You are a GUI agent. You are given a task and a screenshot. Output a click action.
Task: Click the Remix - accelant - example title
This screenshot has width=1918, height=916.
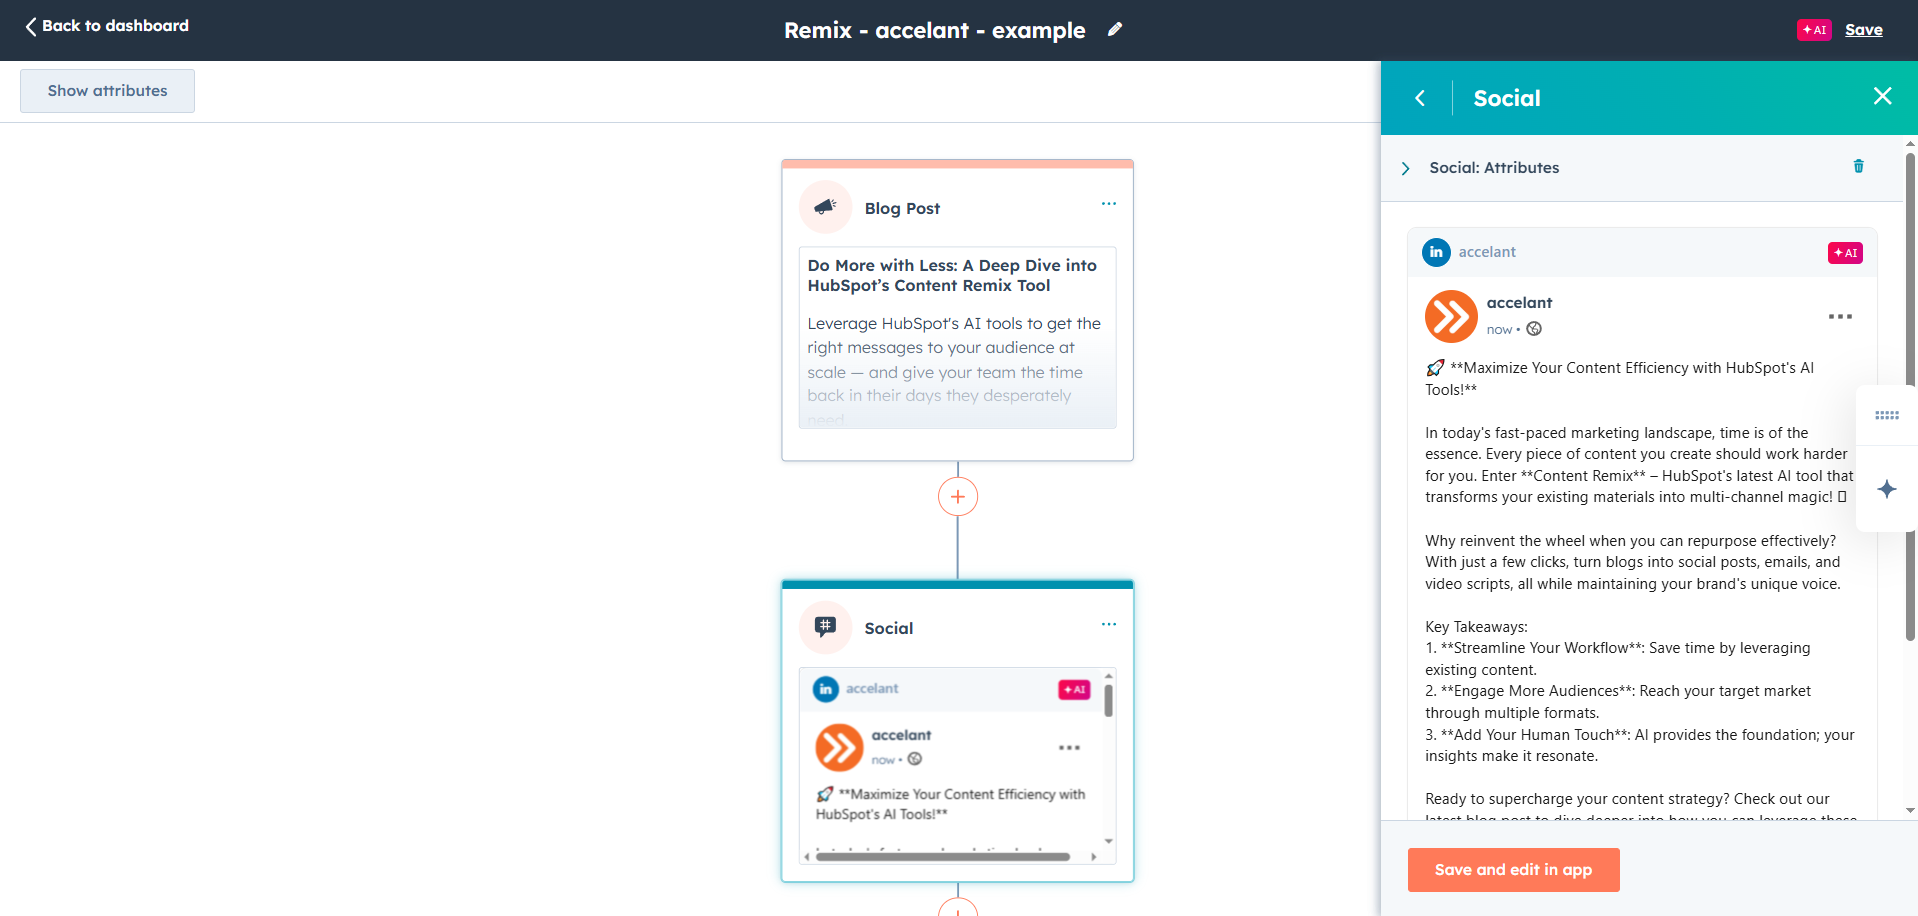934,30
